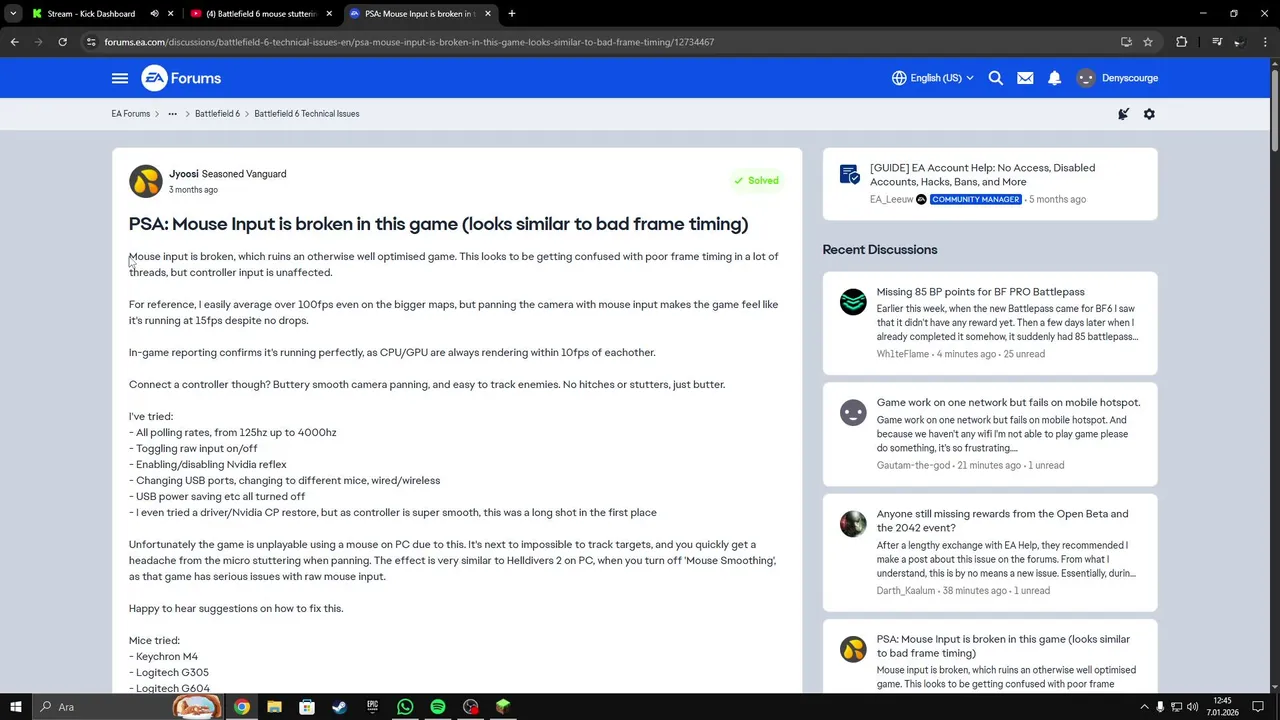Bookmark this page with star icon

pyautogui.click(x=1148, y=42)
